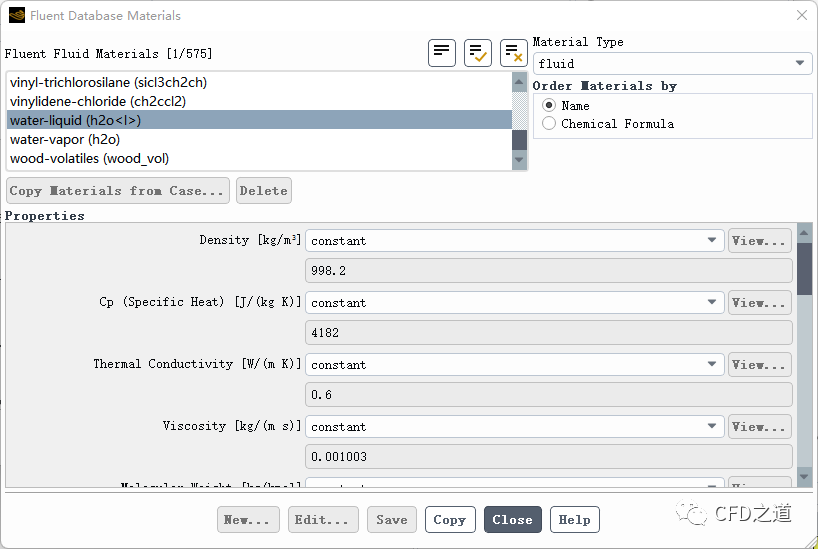818x549 pixels.
Task: Click the toggle-list-selection icon above materials list
Action: (441, 53)
